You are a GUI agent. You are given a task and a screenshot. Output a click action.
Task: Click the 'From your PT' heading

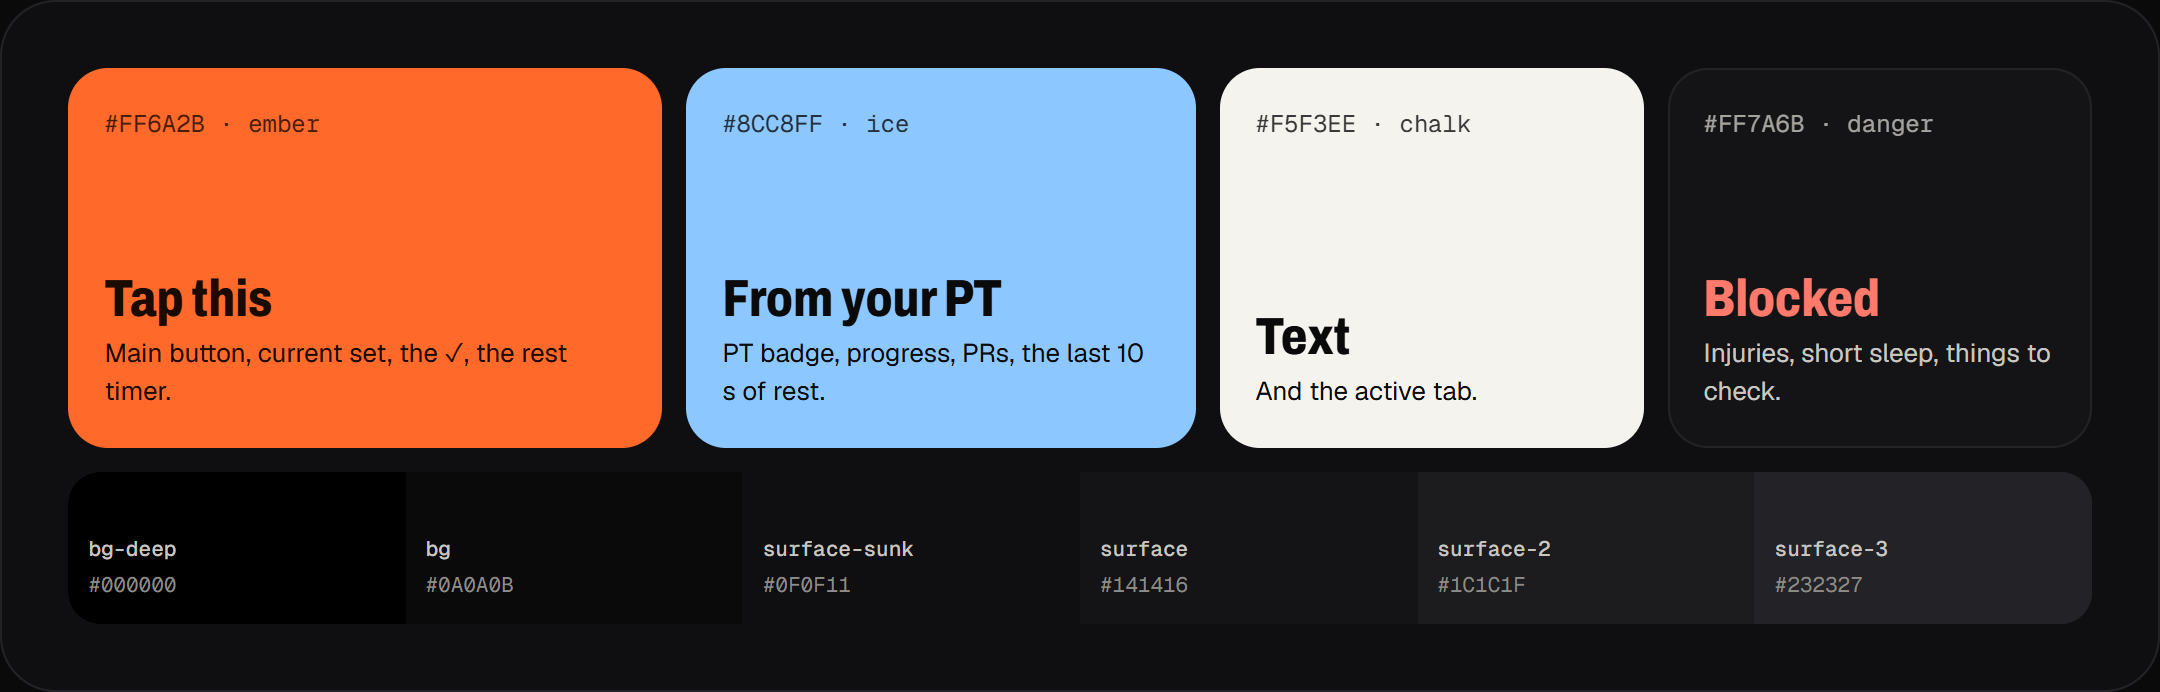pyautogui.click(x=862, y=299)
